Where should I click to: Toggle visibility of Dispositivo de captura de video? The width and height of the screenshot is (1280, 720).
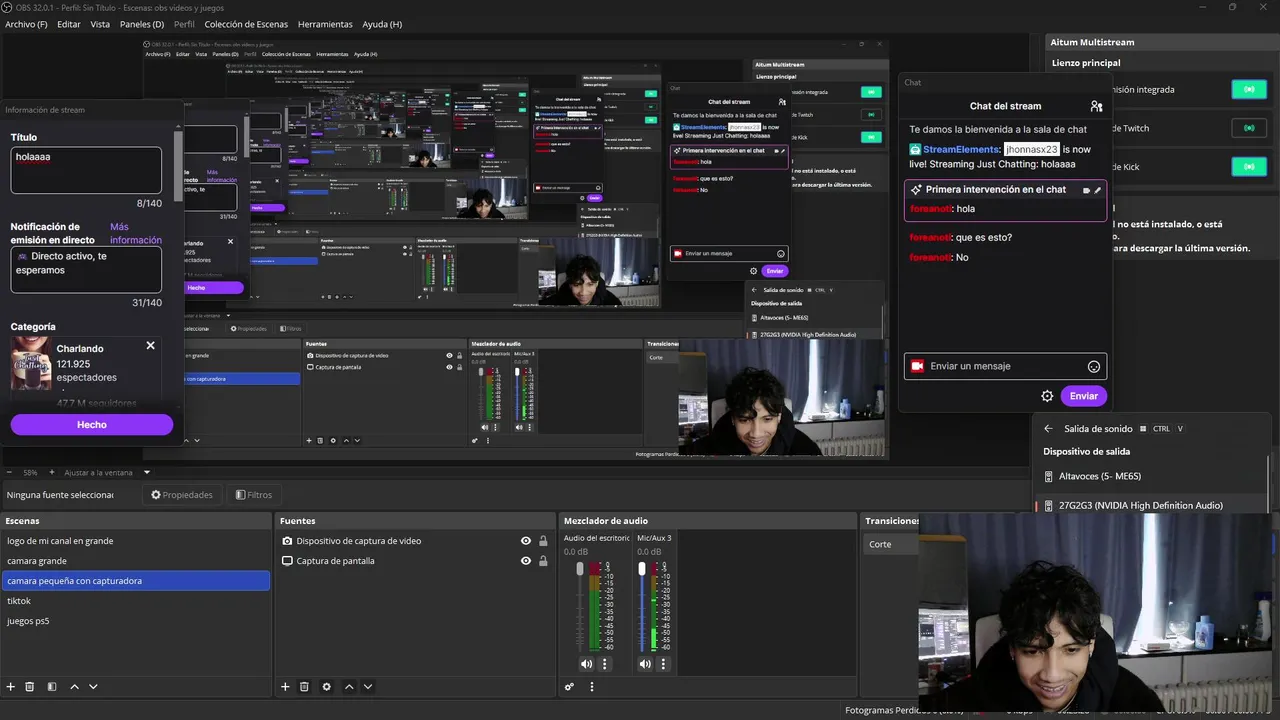coord(526,541)
